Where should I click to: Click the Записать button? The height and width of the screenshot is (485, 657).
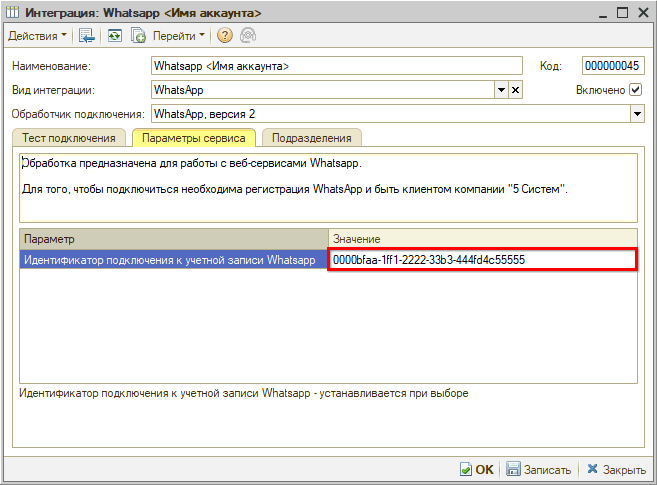coord(539,469)
